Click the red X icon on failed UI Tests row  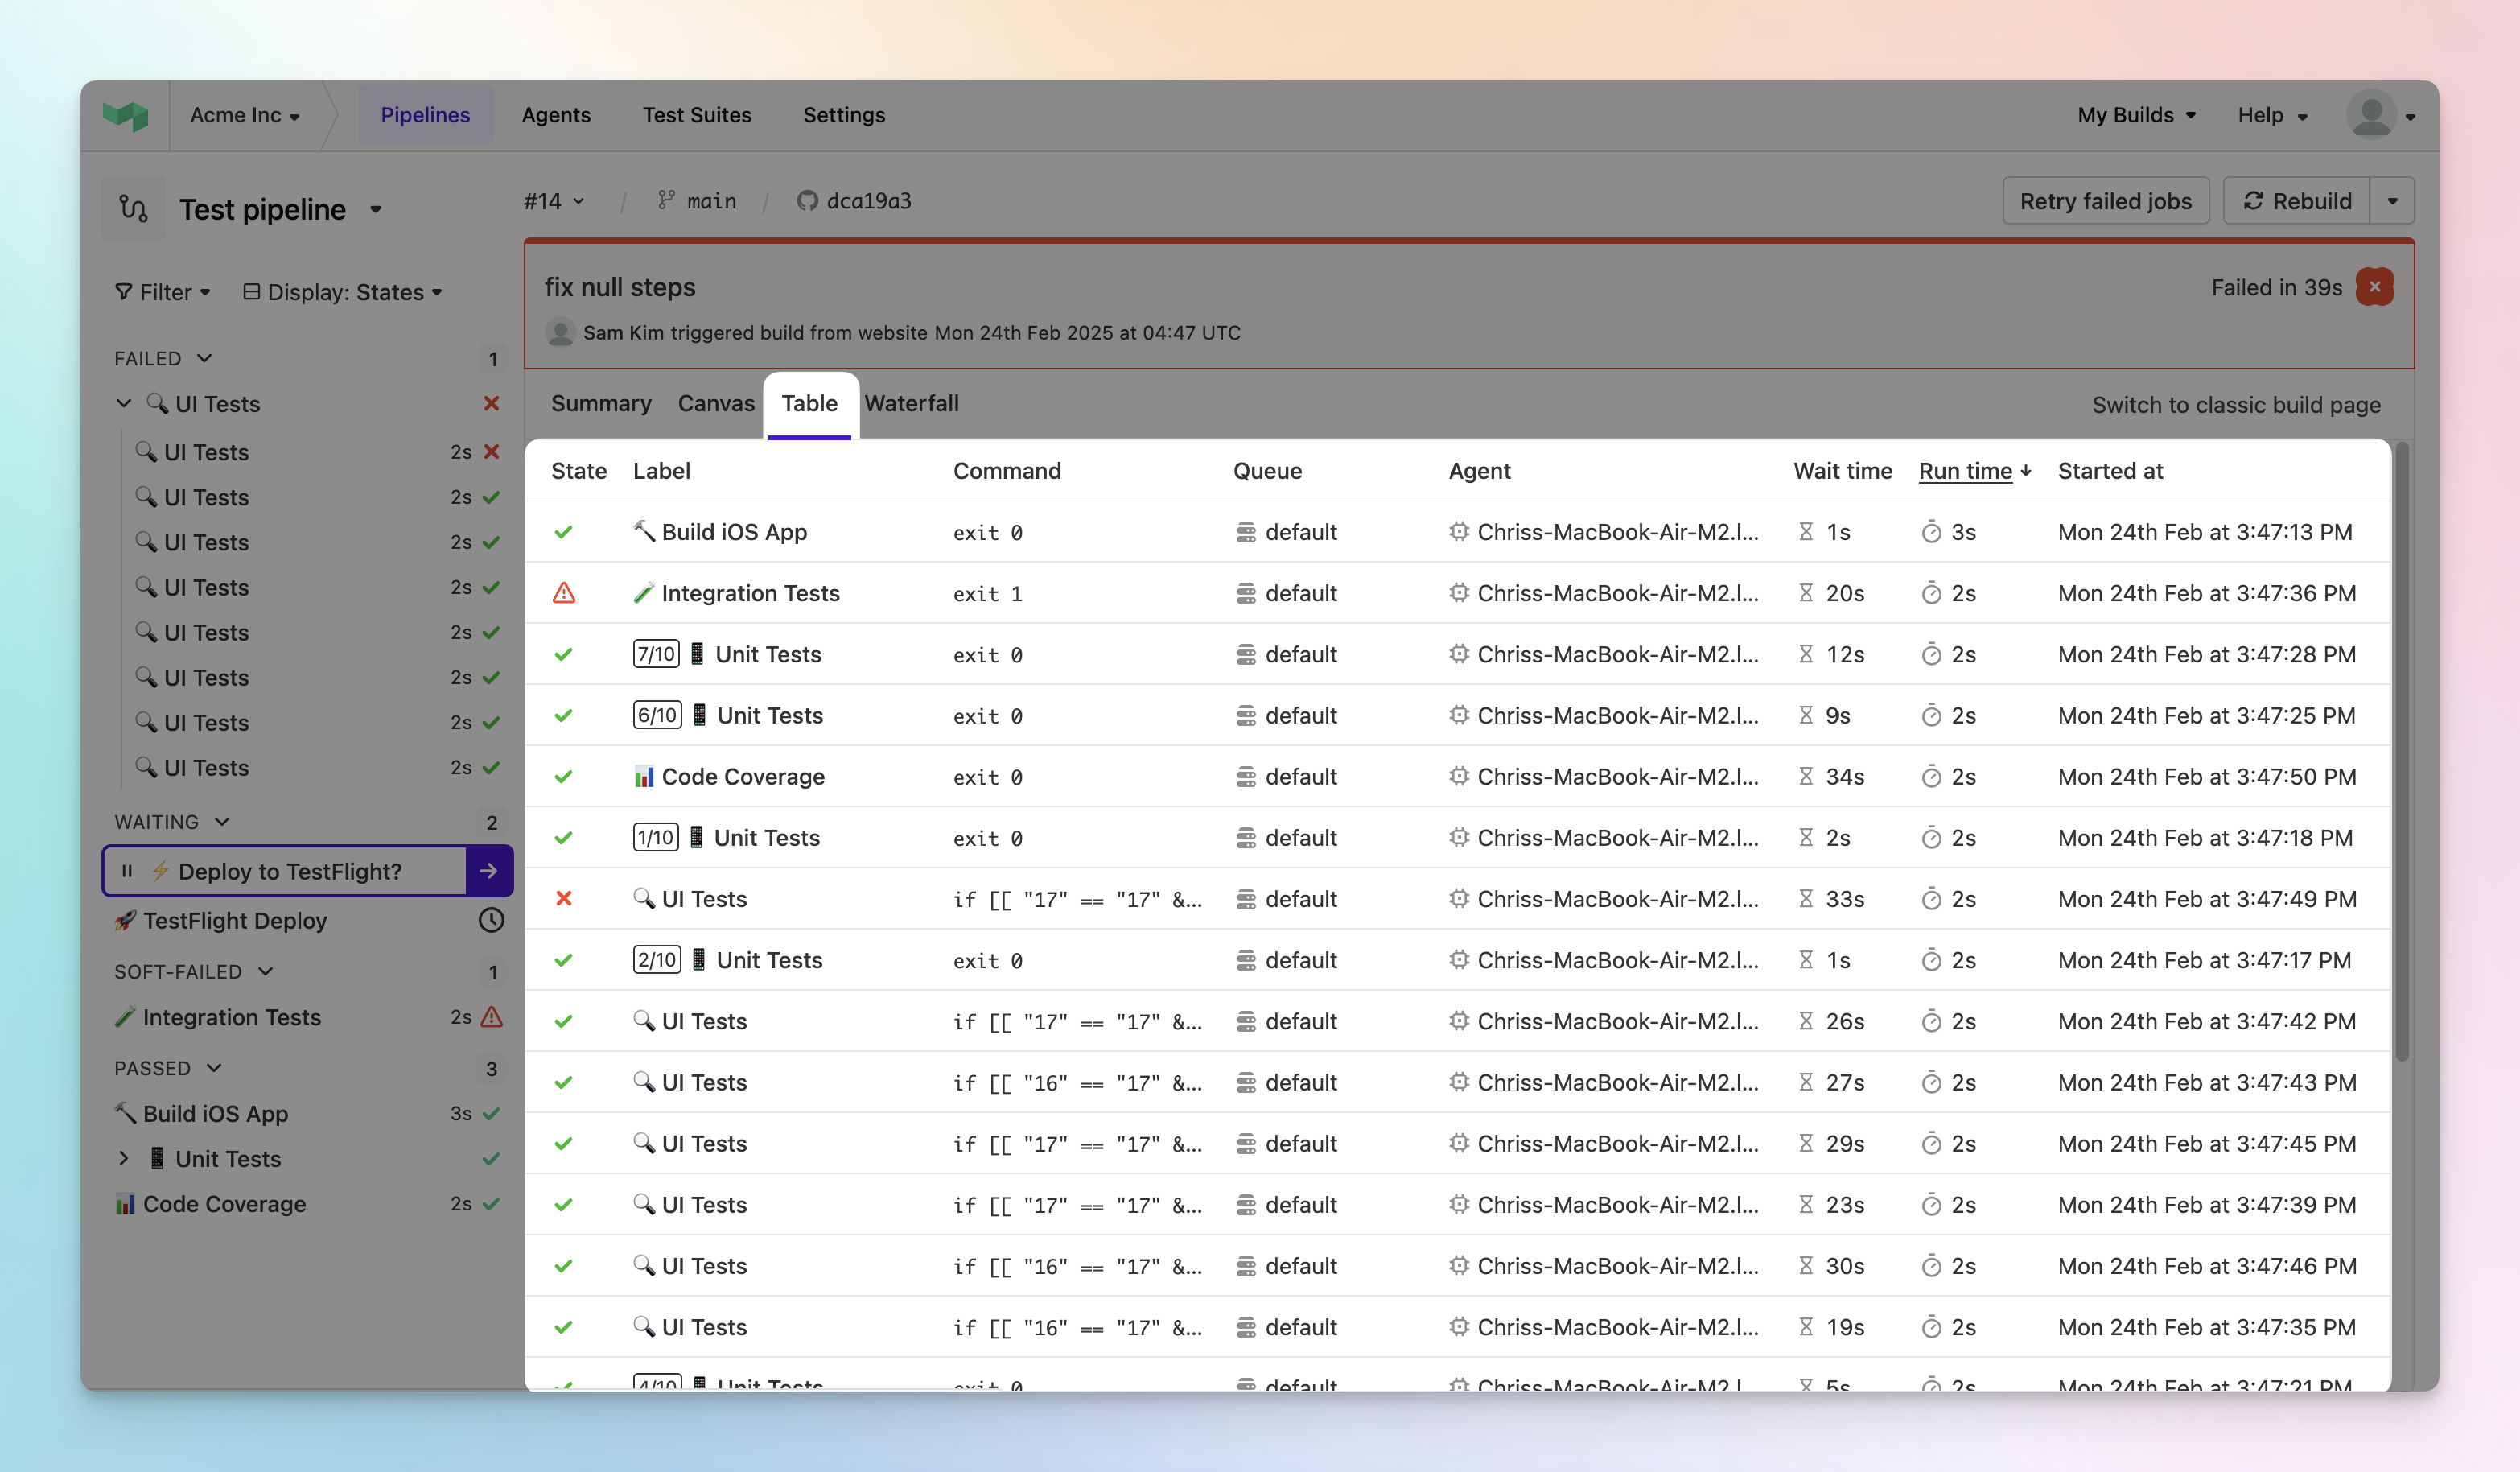pyautogui.click(x=566, y=898)
